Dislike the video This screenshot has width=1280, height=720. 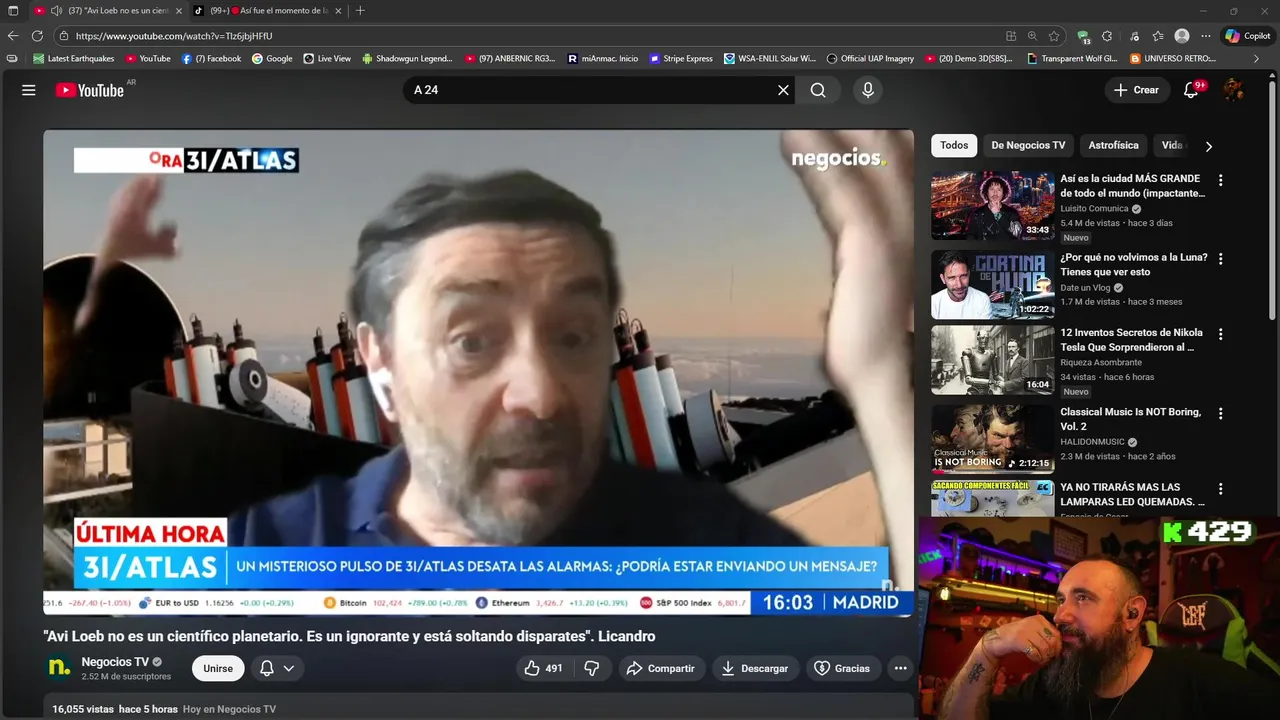point(591,668)
